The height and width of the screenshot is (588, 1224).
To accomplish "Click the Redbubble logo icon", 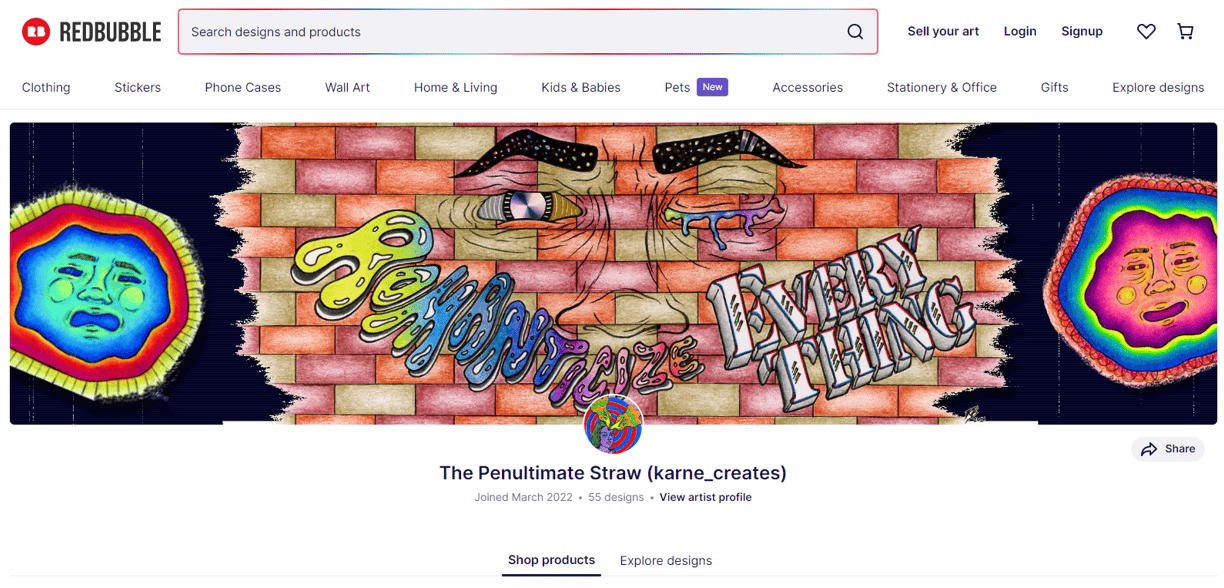I will pos(36,32).
